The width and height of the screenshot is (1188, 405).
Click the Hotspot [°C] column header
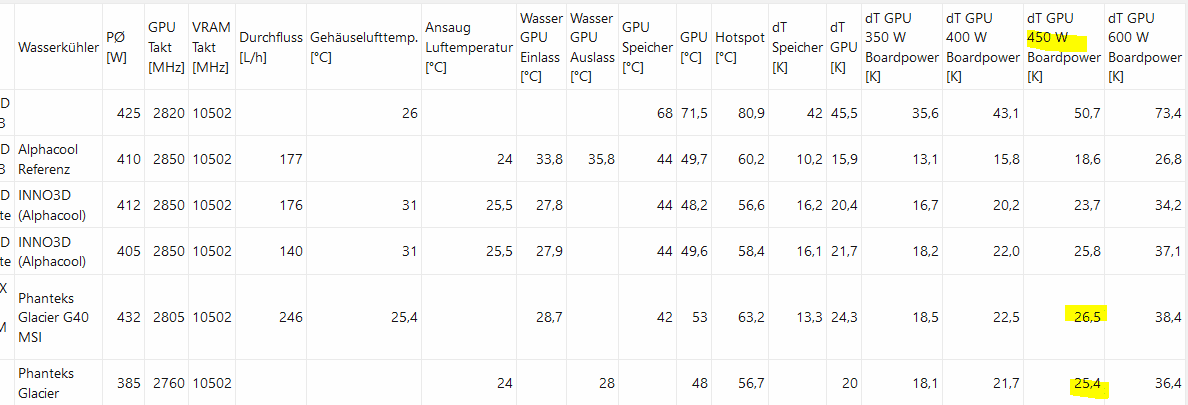[740, 47]
